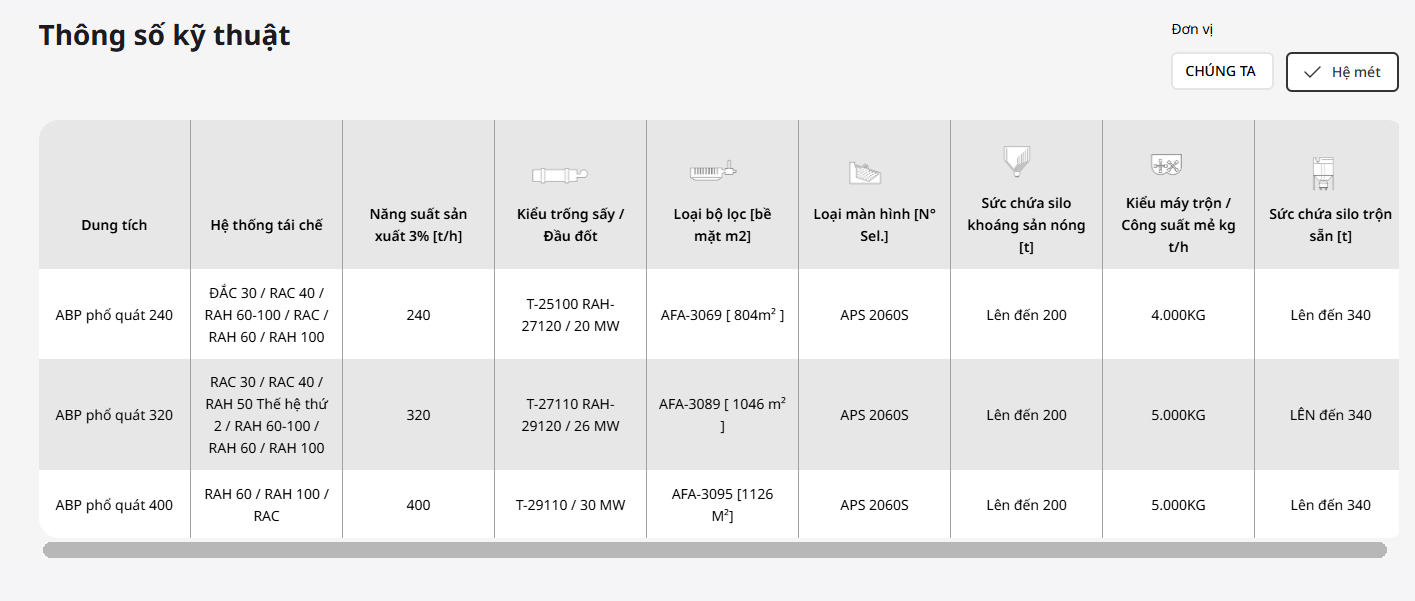
Task: Click the horizontal table scrollbar
Action: click(714, 550)
